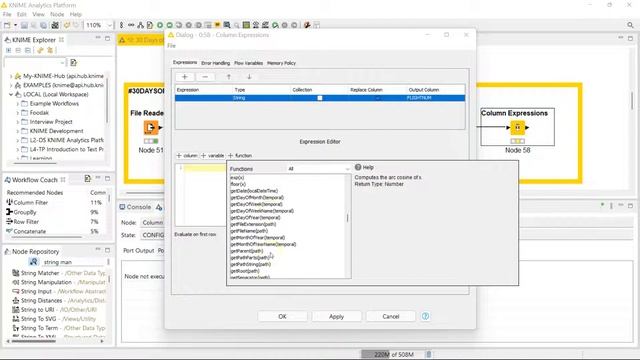Click the GroupBy recommended node icon
The width and height of the screenshot is (640, 360).
pos(9,212)
